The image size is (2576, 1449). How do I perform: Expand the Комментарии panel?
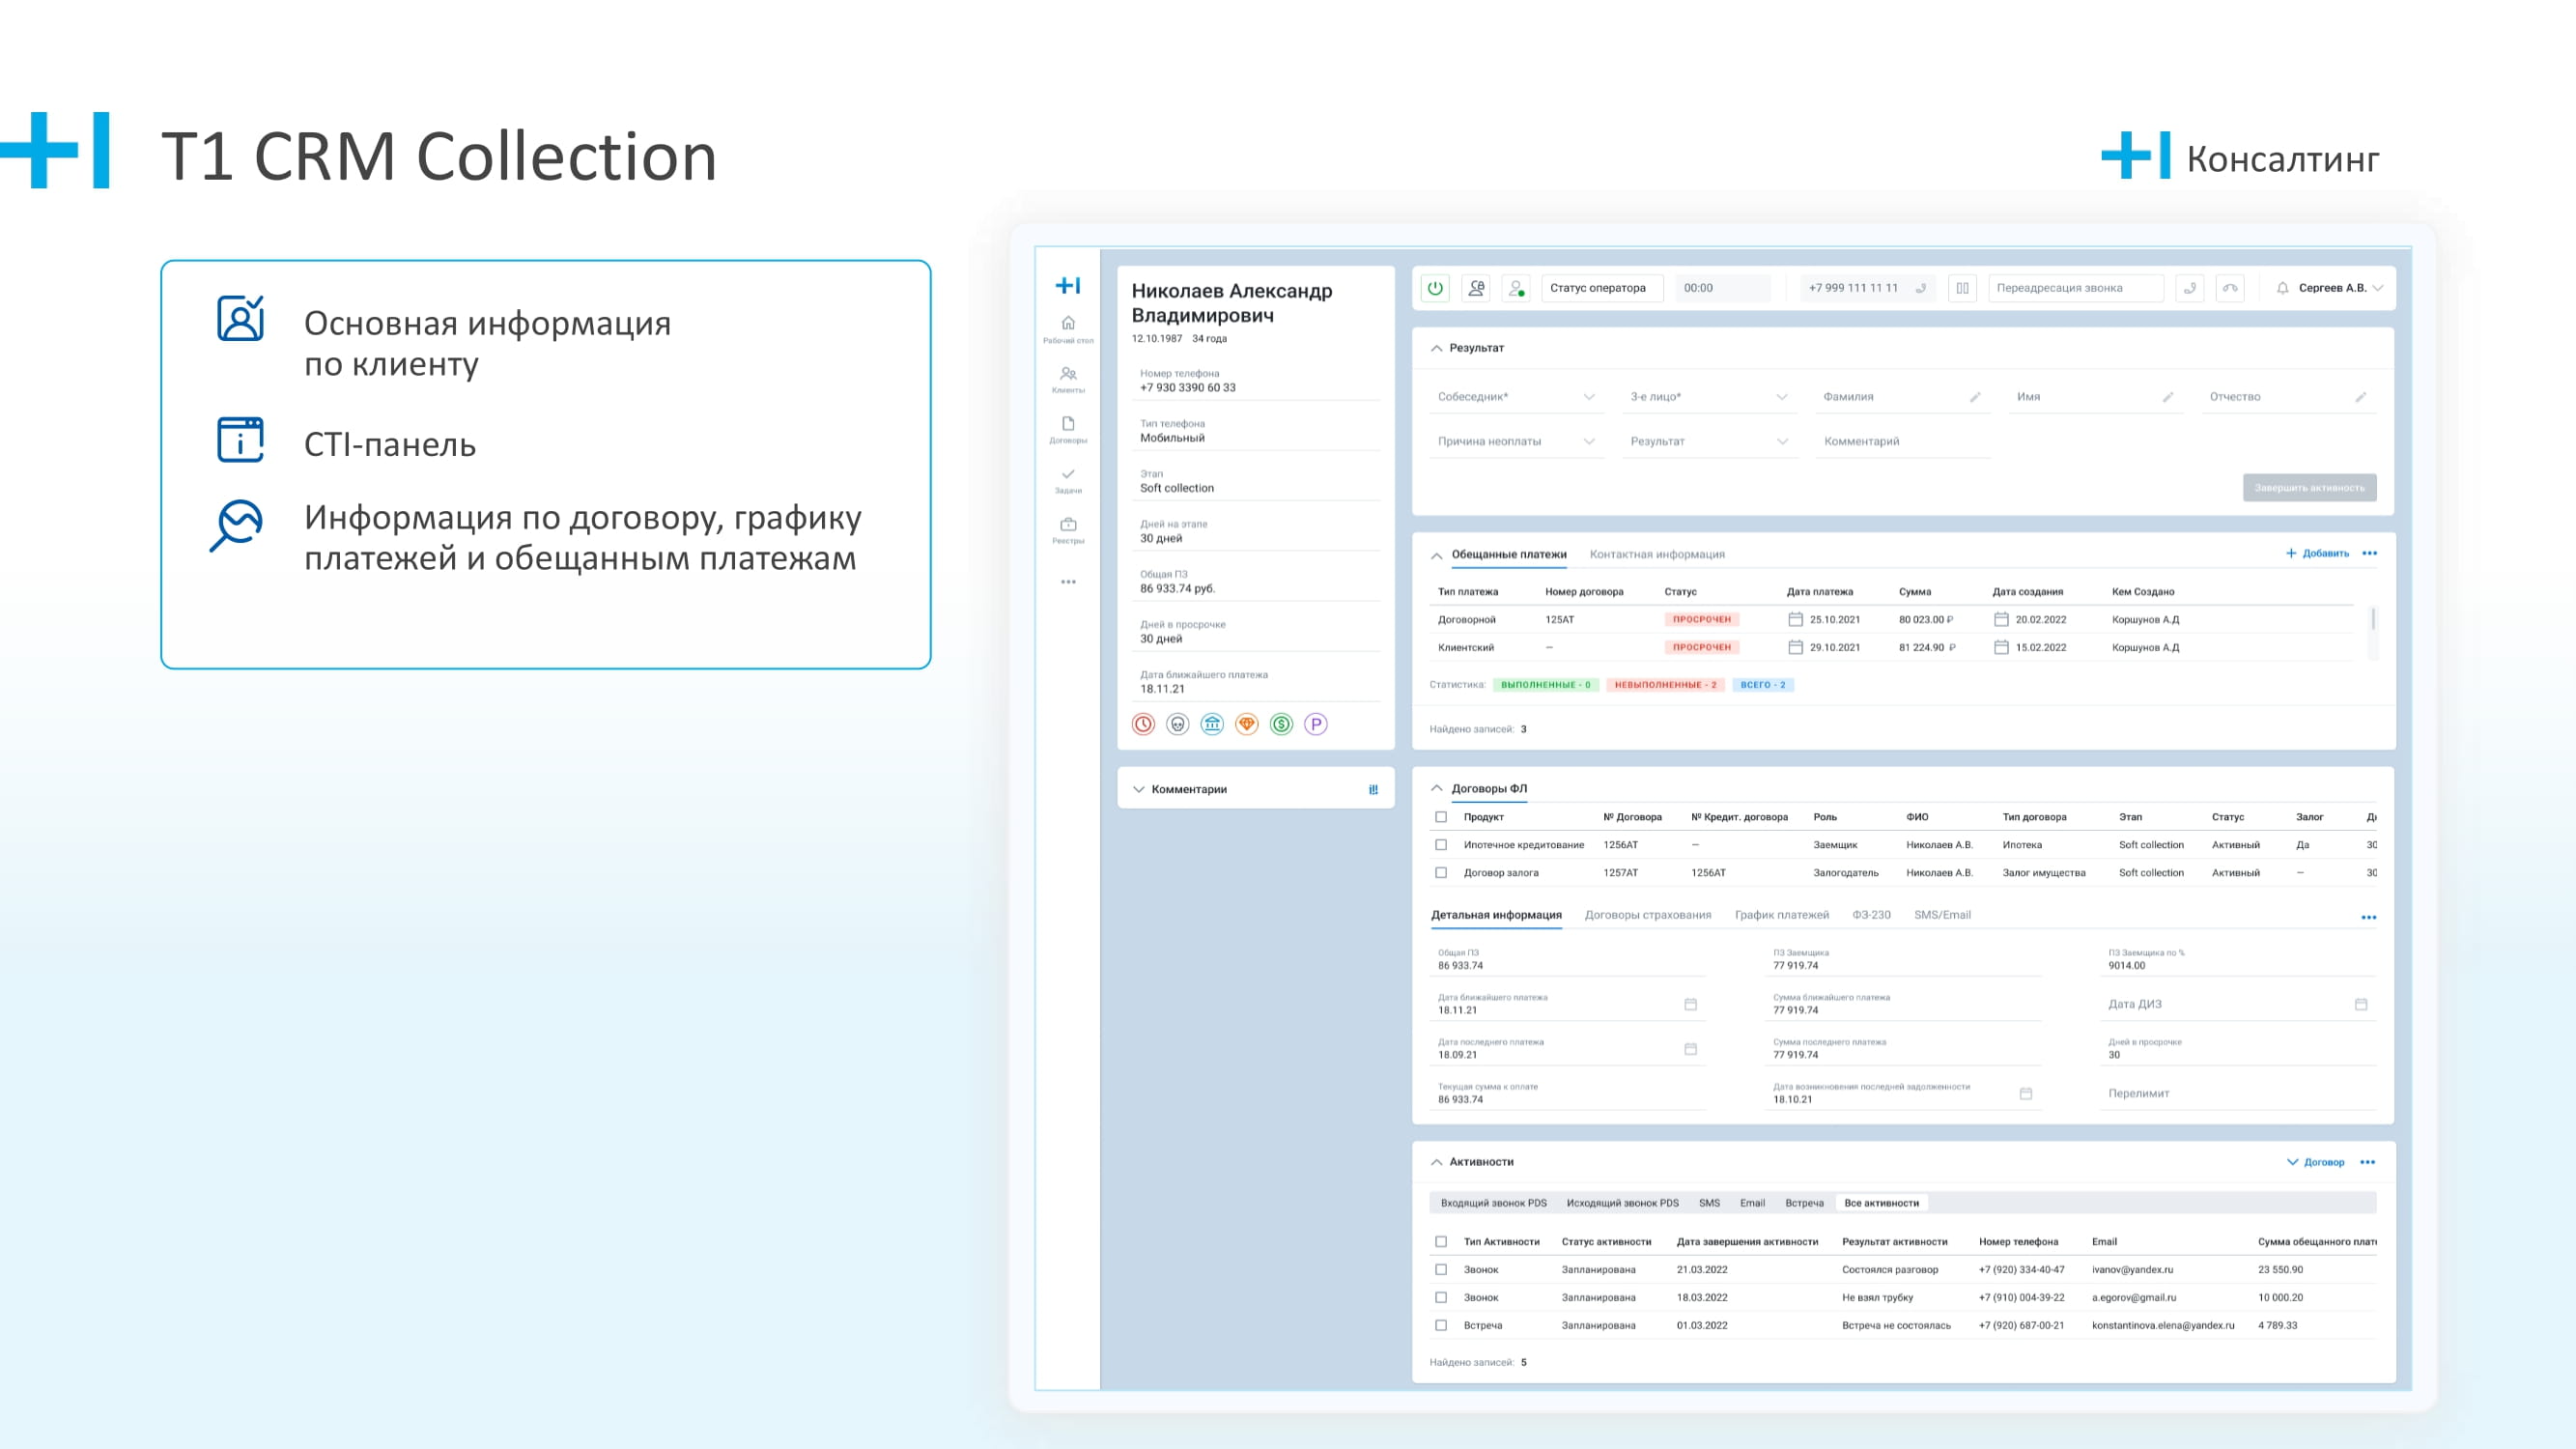point(1138,790)
